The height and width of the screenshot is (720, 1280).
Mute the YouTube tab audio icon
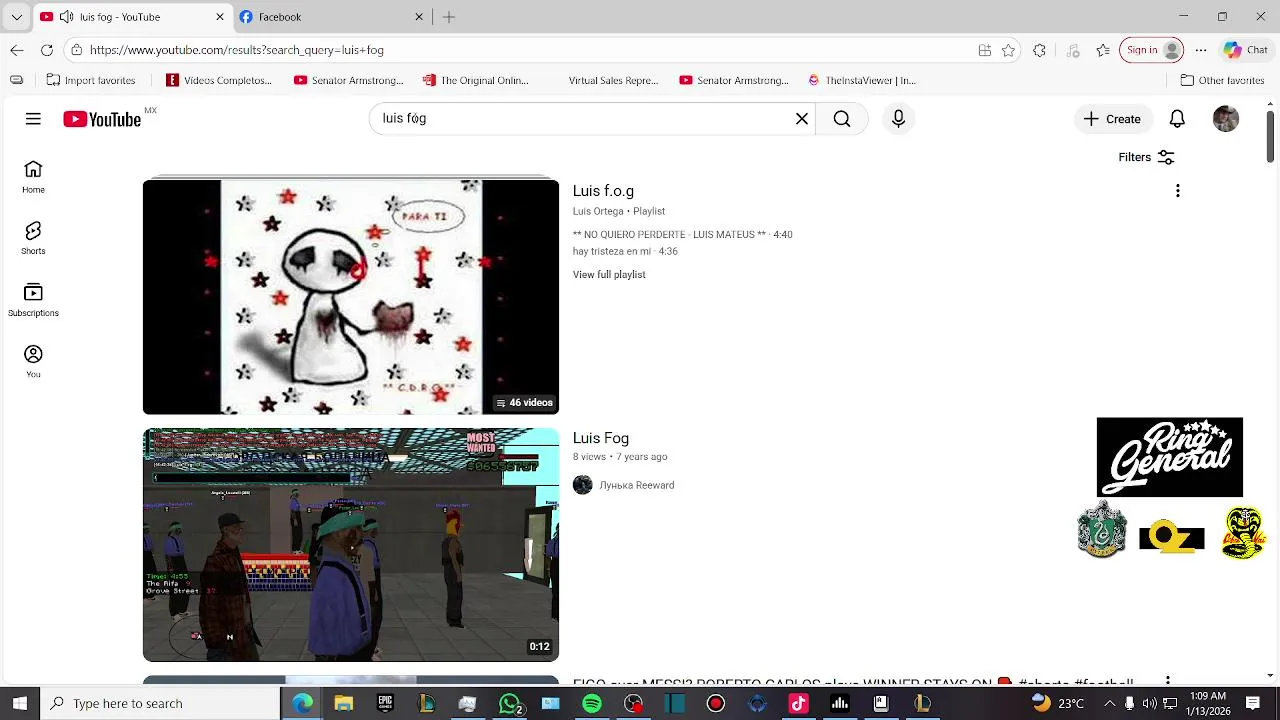[66, 17]
